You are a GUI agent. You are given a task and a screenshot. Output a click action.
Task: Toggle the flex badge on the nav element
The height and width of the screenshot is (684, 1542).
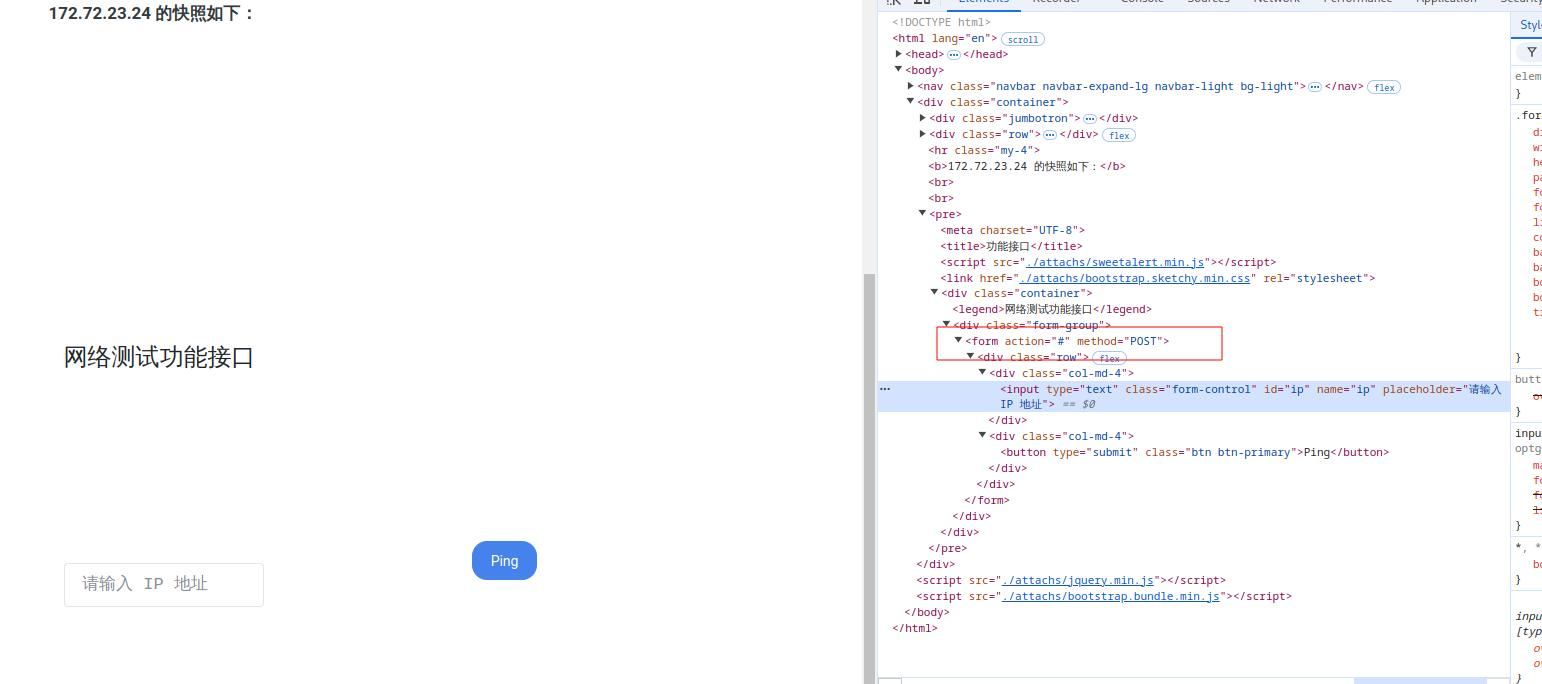pos(1384,87)
